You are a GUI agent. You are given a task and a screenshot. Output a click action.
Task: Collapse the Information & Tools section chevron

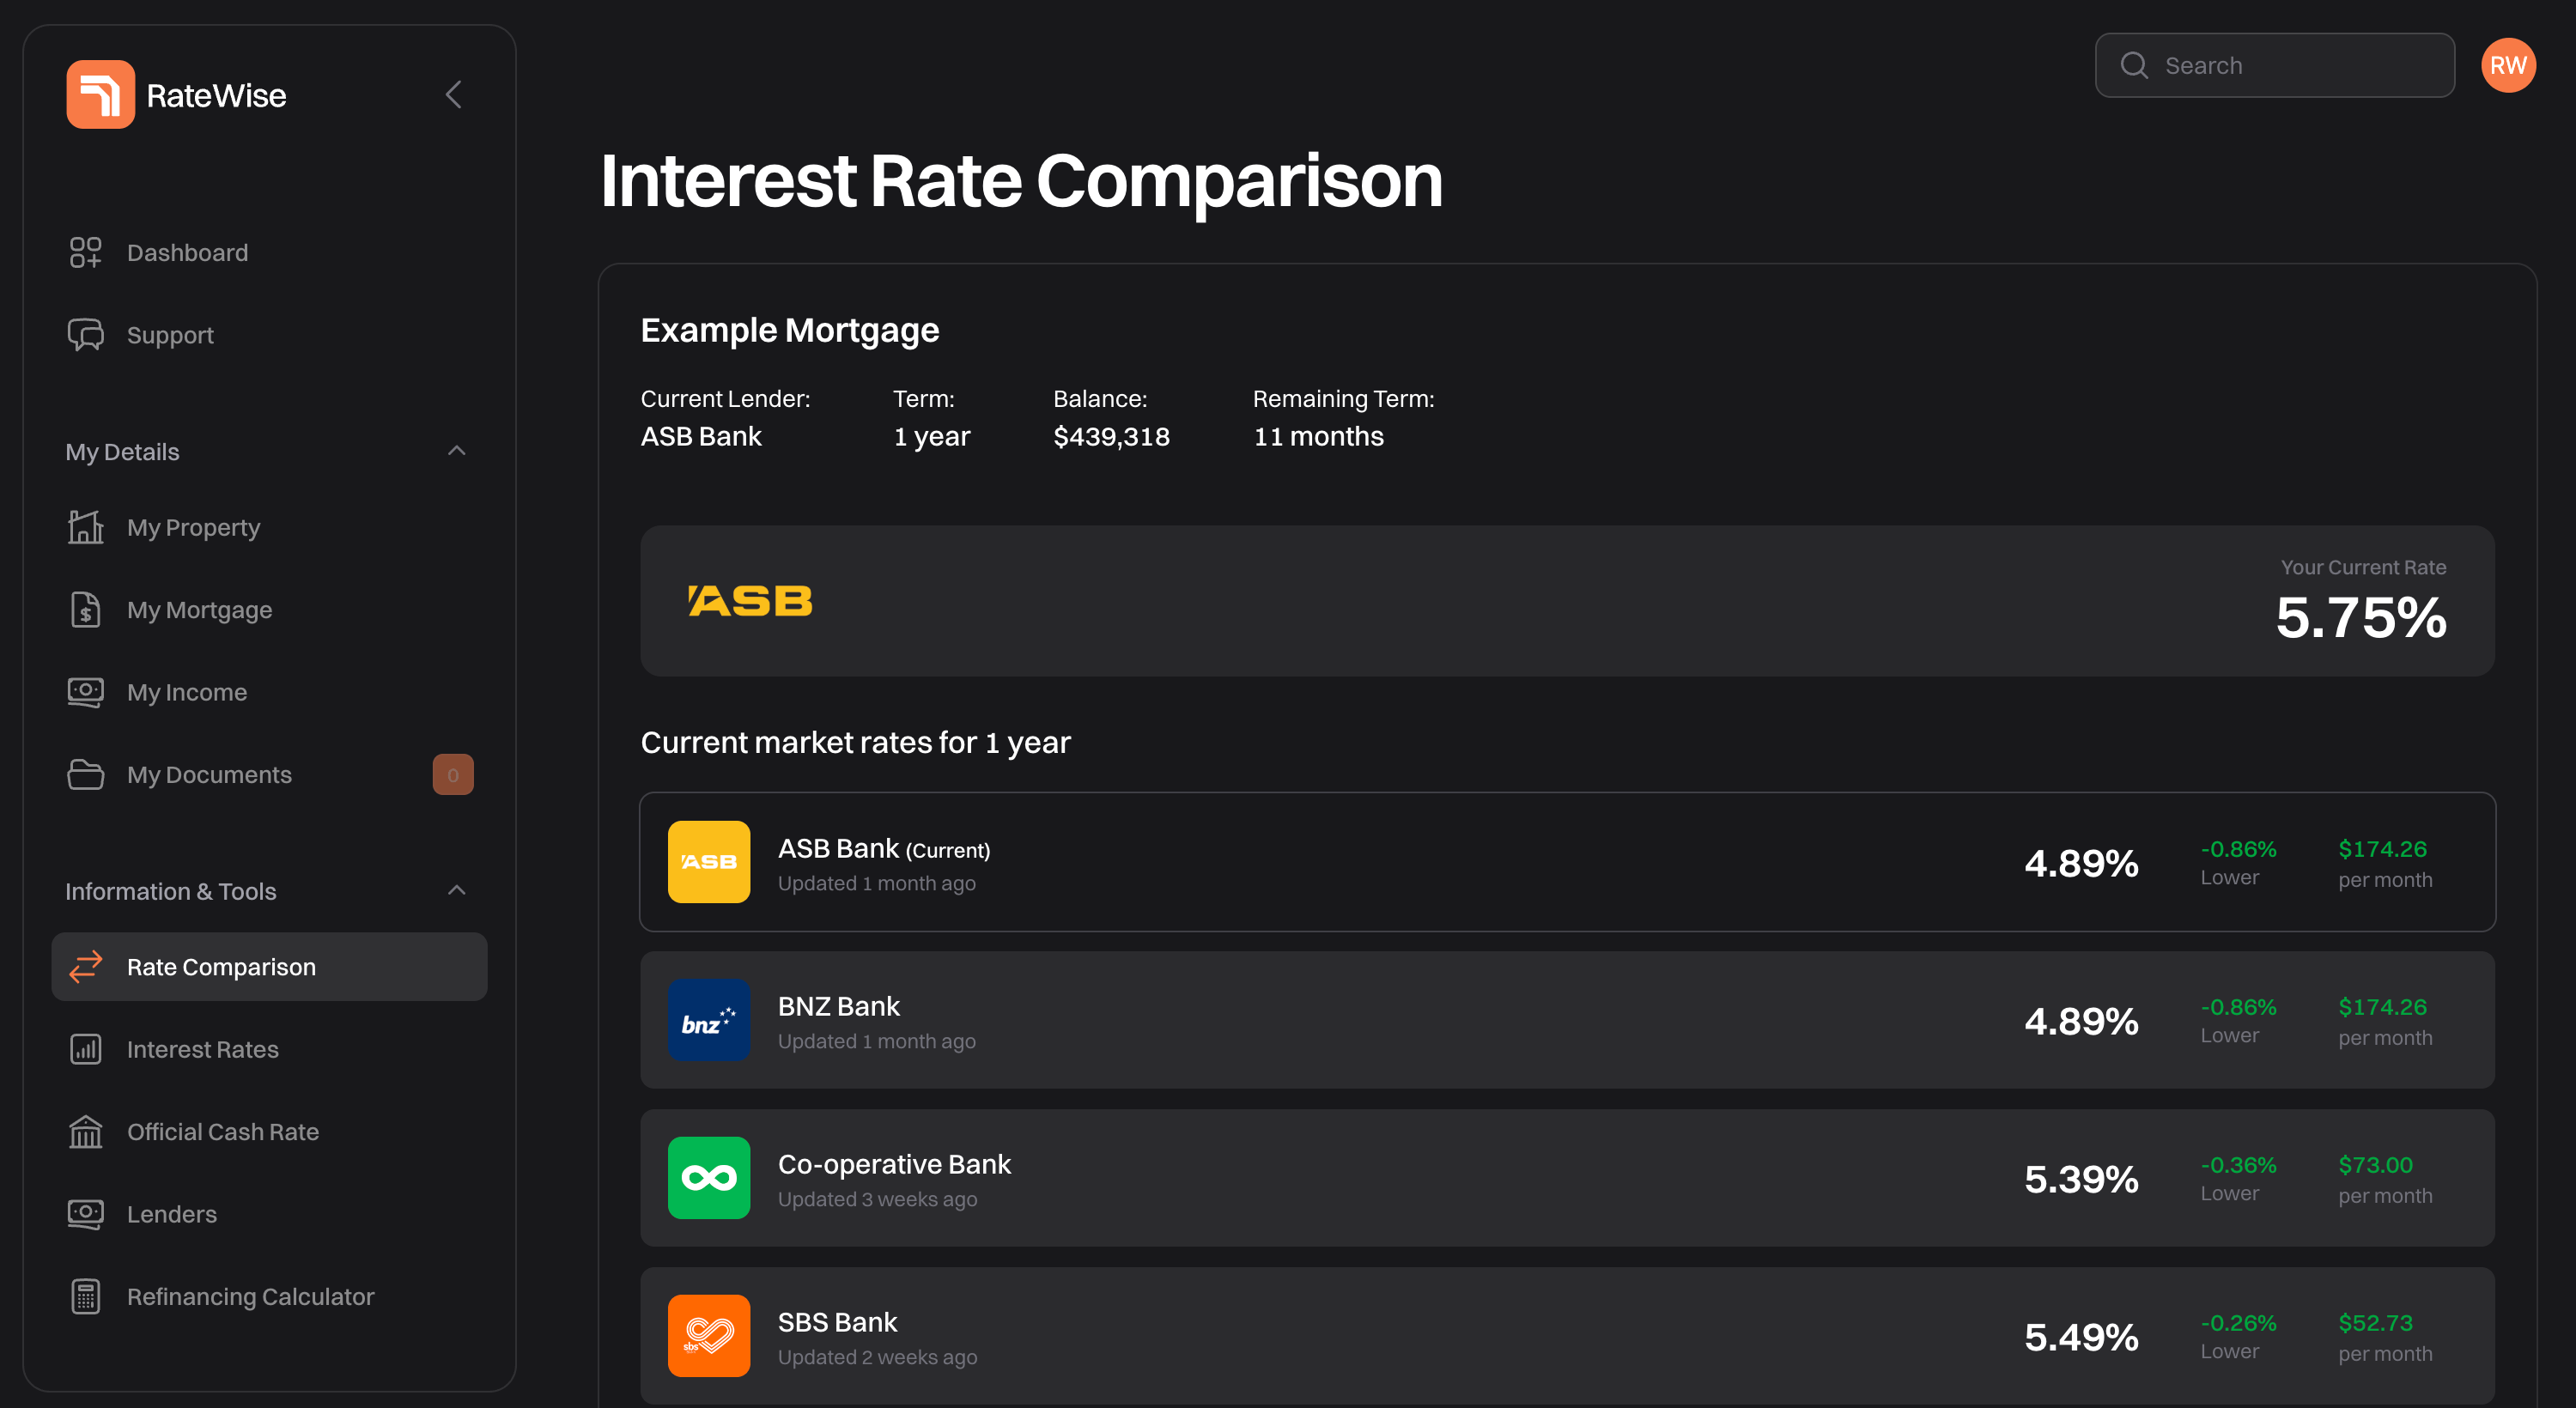(457, 891)
